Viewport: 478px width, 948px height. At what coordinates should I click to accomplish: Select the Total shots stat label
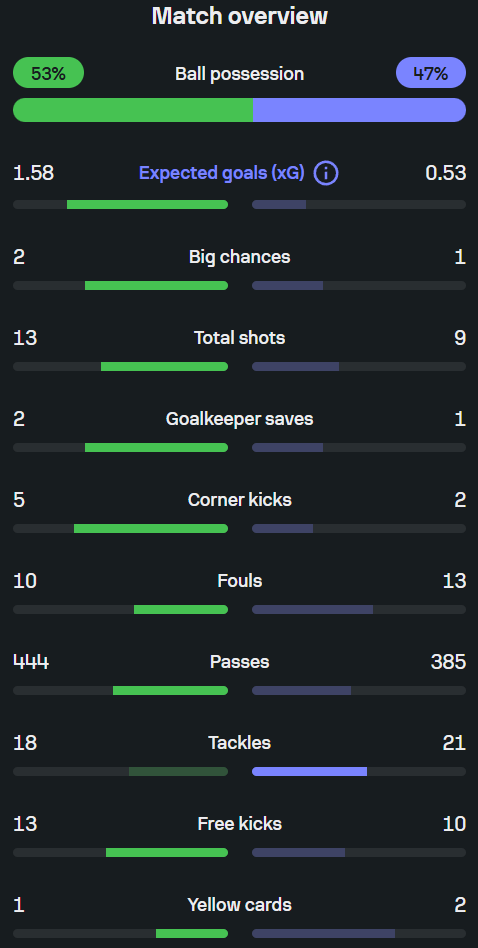pos(239,338)
